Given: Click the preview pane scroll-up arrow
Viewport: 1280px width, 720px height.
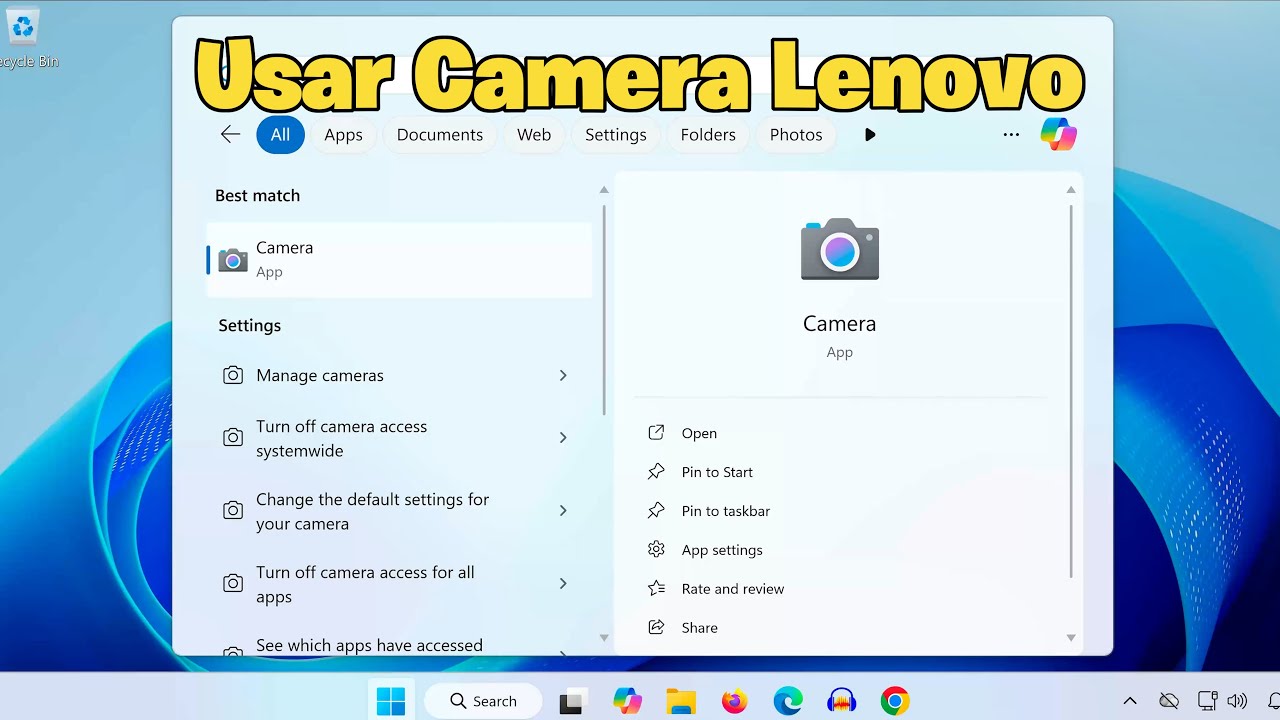Looking at the screenshot, I should point(1071,190).
